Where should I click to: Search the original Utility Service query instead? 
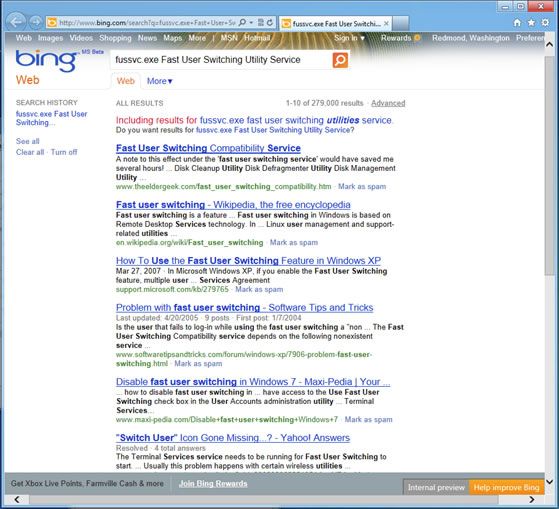pos(273,130)
